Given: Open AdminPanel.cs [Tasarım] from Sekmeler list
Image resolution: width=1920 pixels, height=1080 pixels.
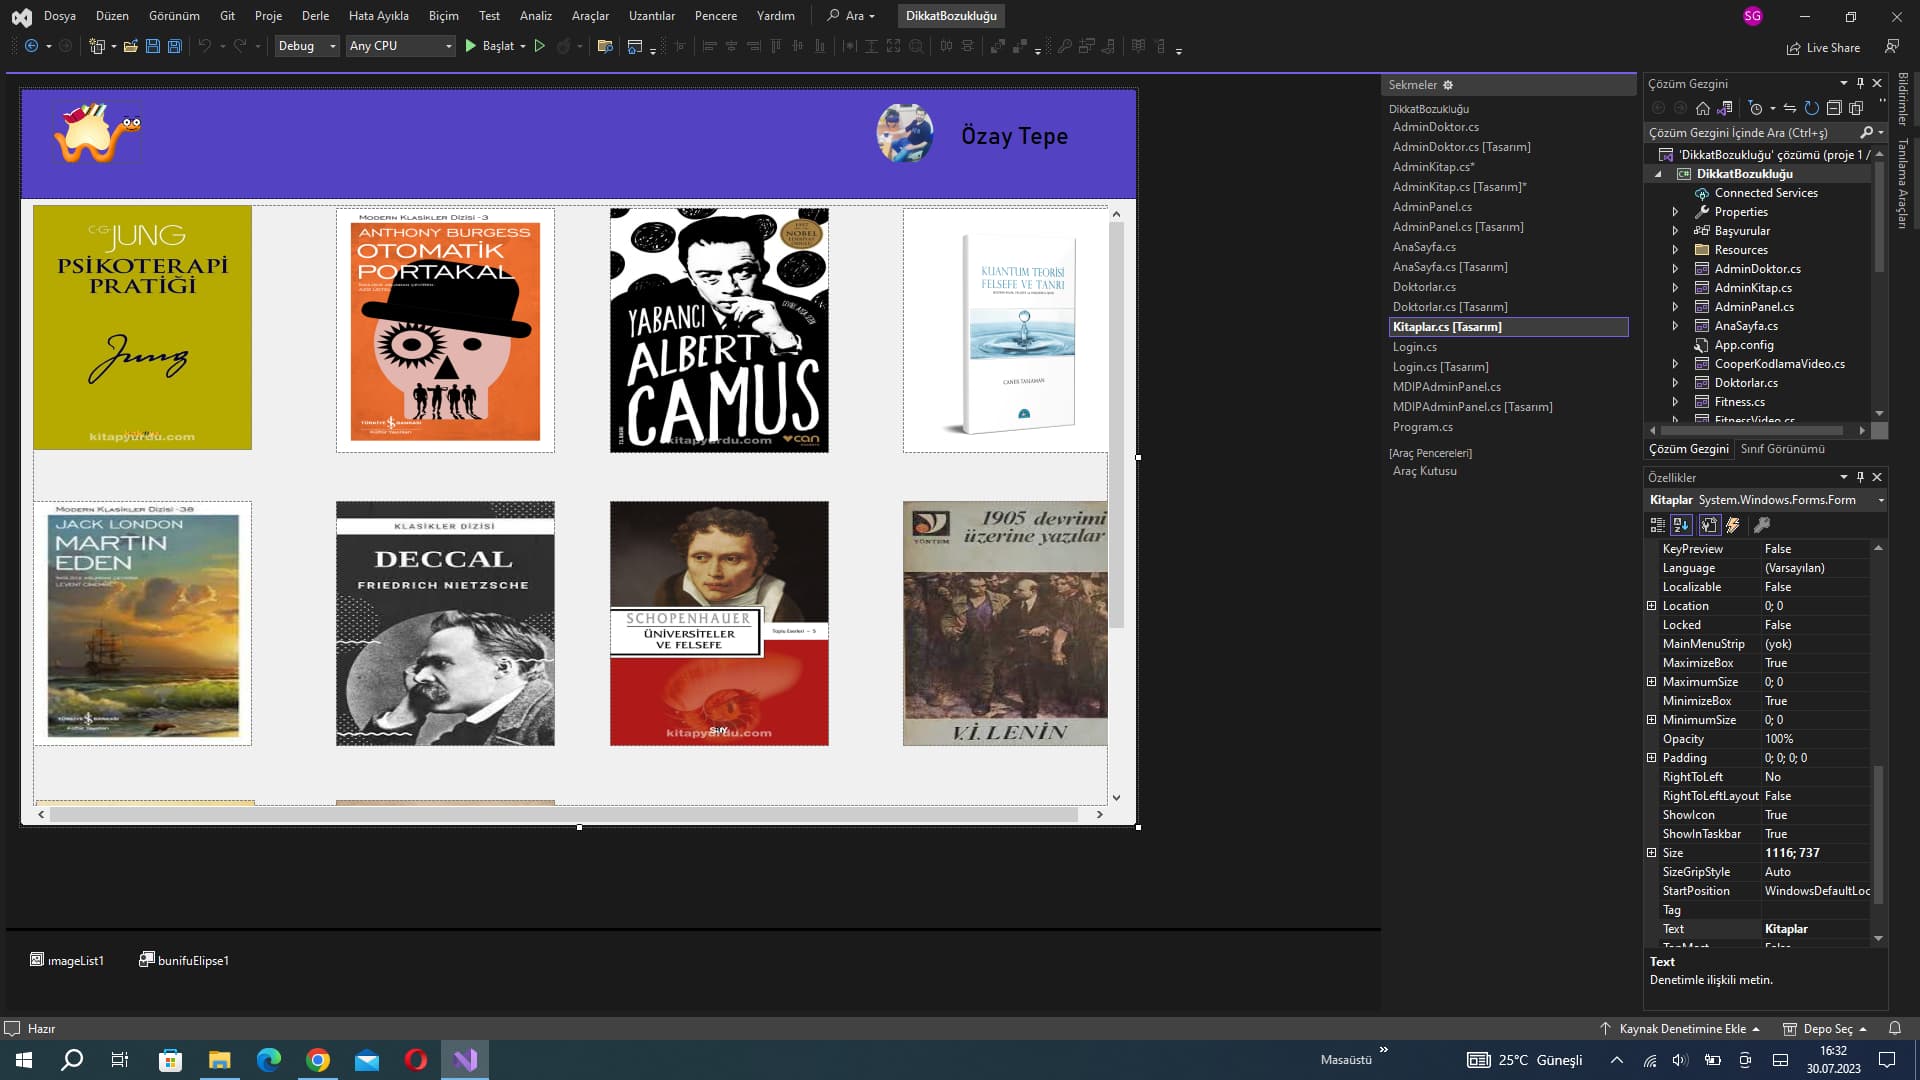Looking at the screenshot, I should point(1458,227).
